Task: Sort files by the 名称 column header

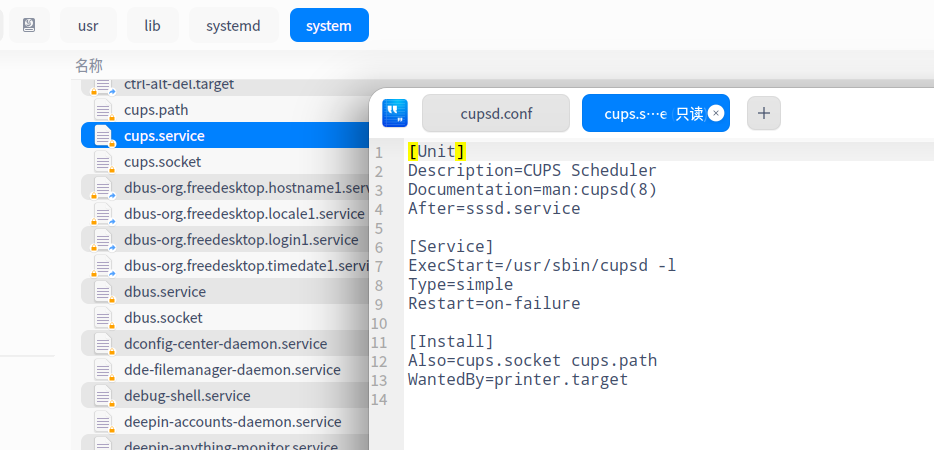Action: pyautogui.click(x=89, y=65)
